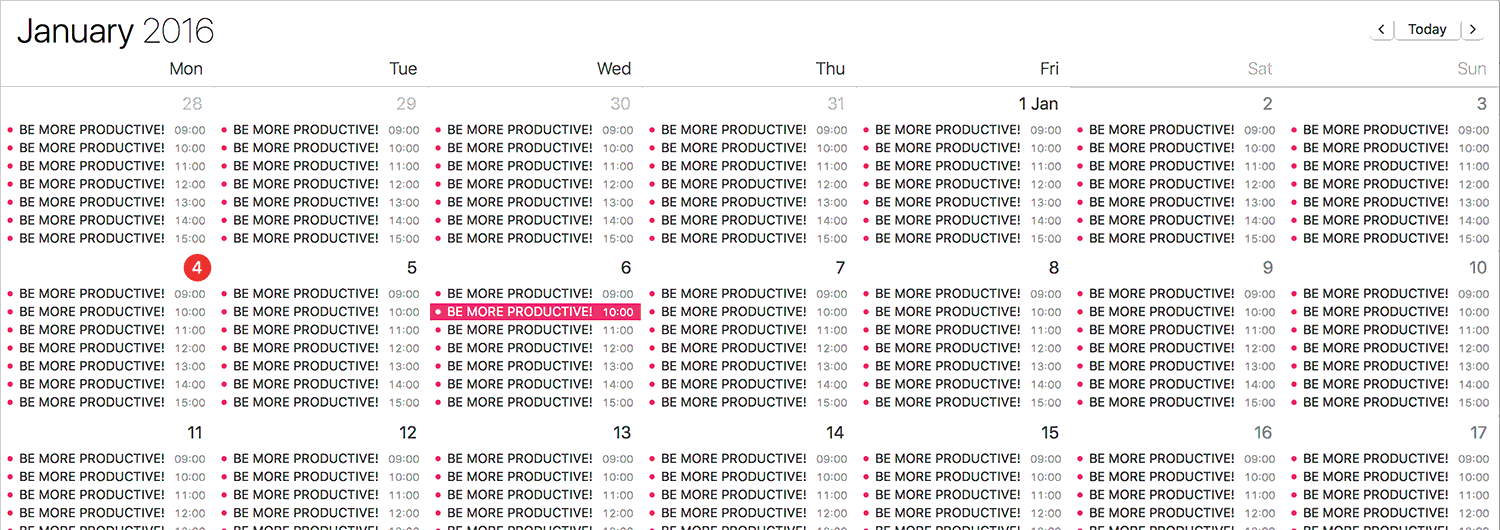This screenshot has height=530, width=1500.
Task: Click the January 2016 month title
Action: pos(116,31)
